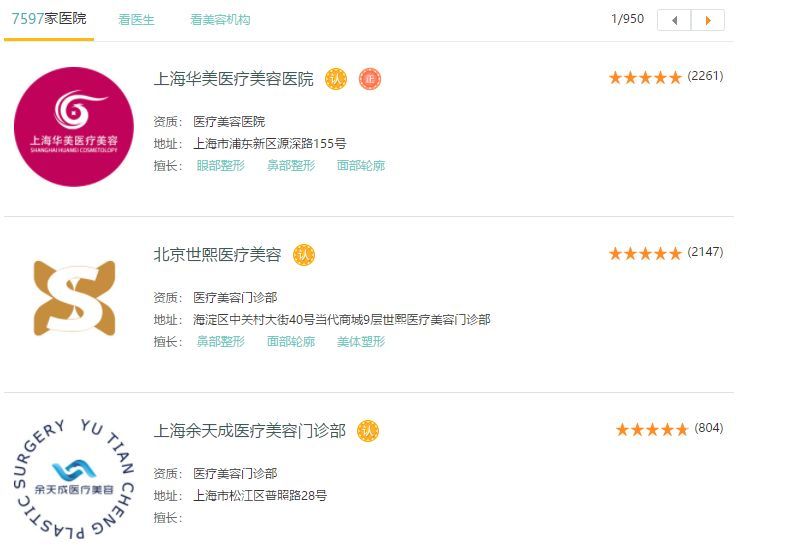Screen dimensions: 788x557
Task: Open the 余天成医疗美容 circular logo
Action: tap(73, 479)
